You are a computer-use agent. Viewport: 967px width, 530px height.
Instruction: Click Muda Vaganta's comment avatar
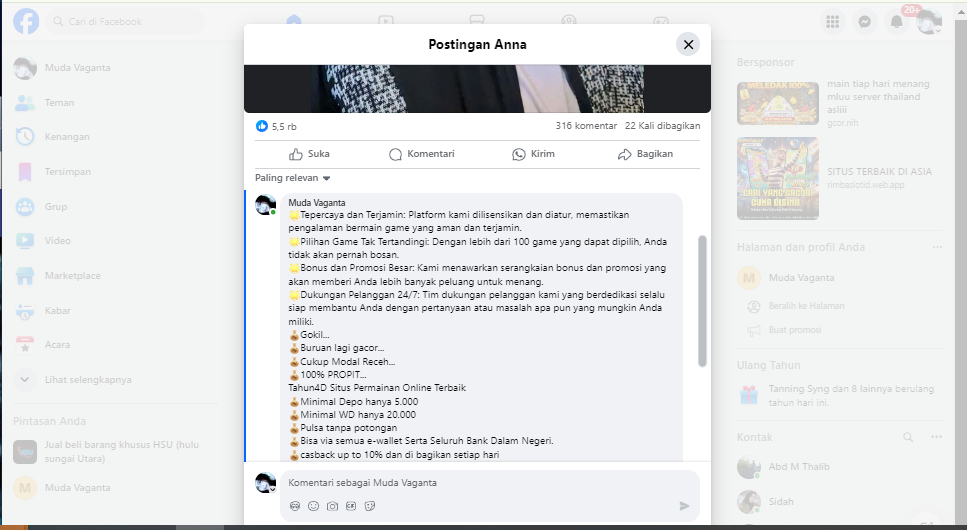point(265,205)
